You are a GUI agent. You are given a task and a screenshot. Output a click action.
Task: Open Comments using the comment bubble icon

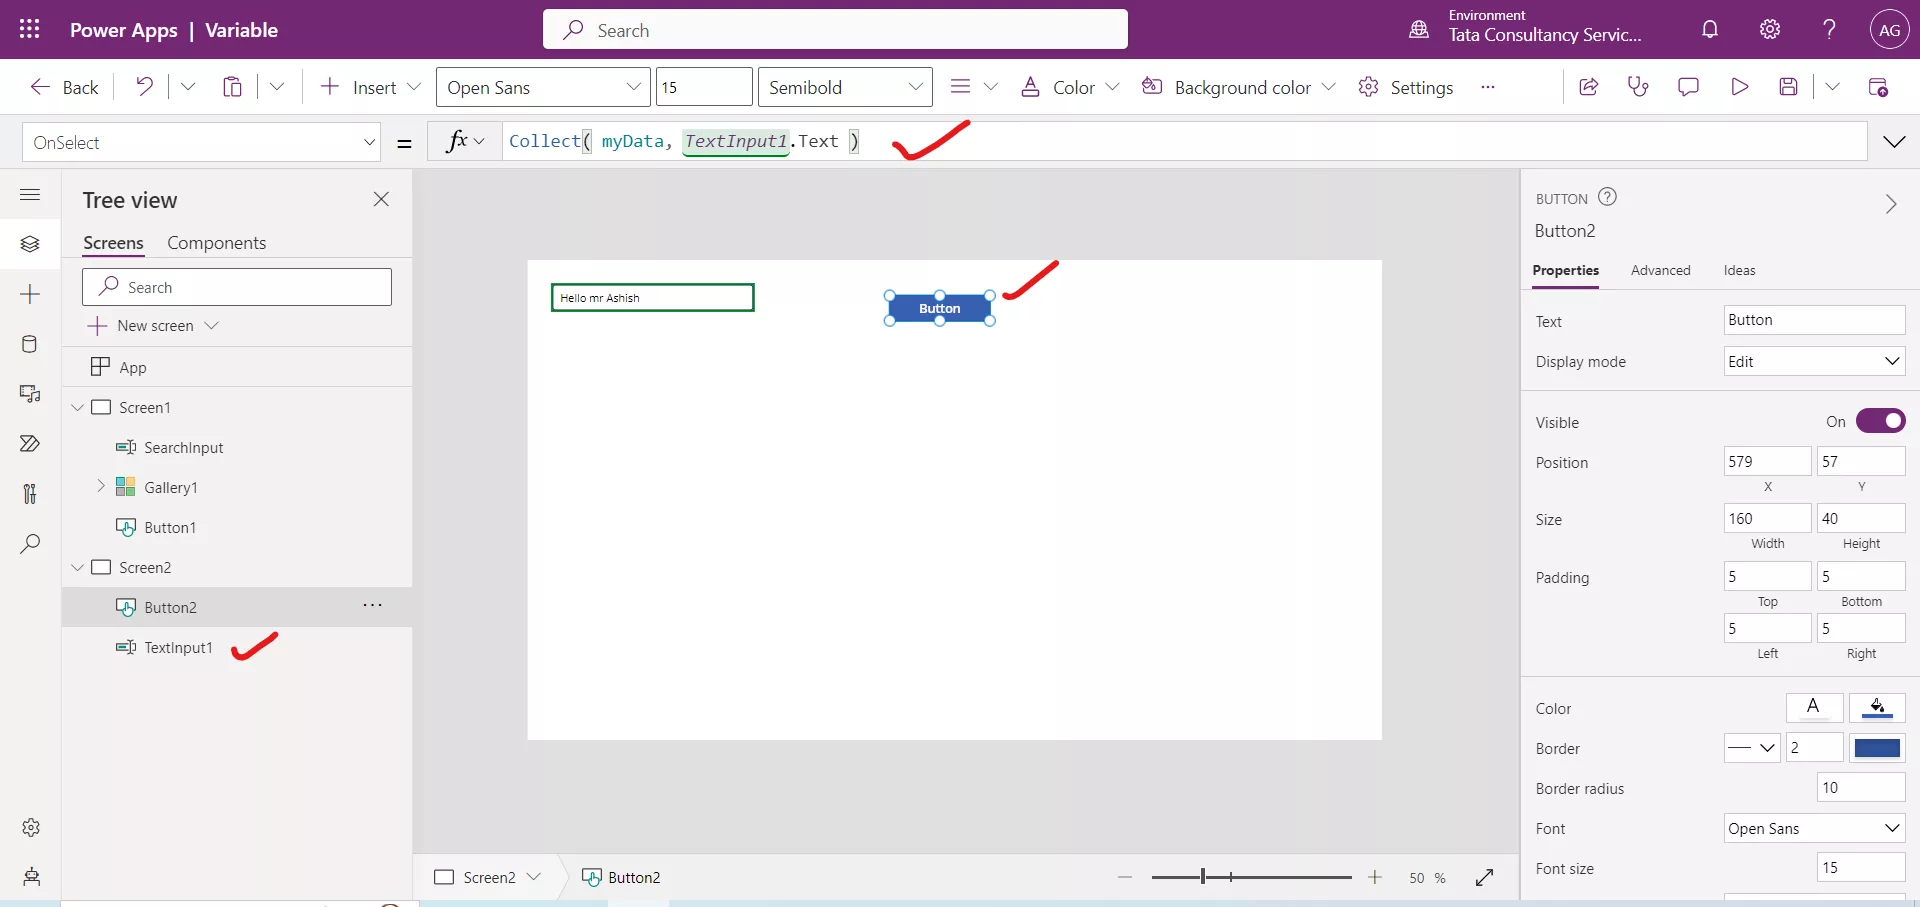(1689, 86)
